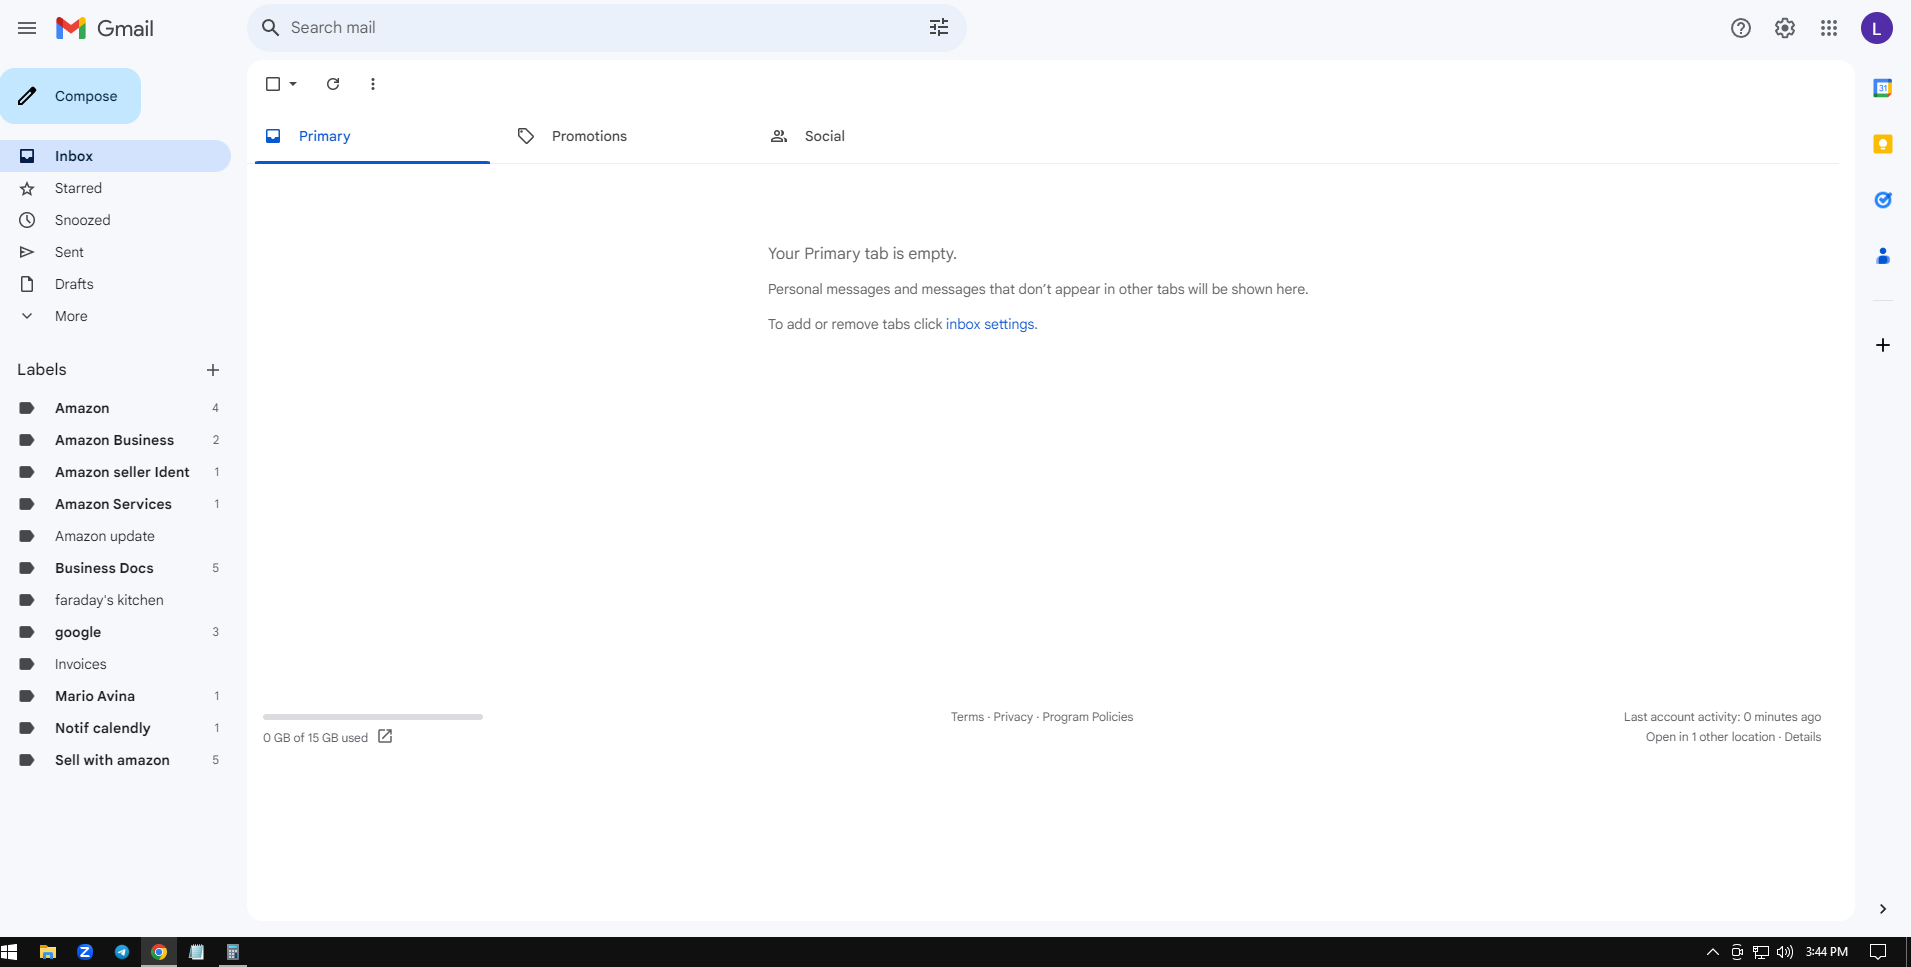Show search options filter icon

click(939, 28)
